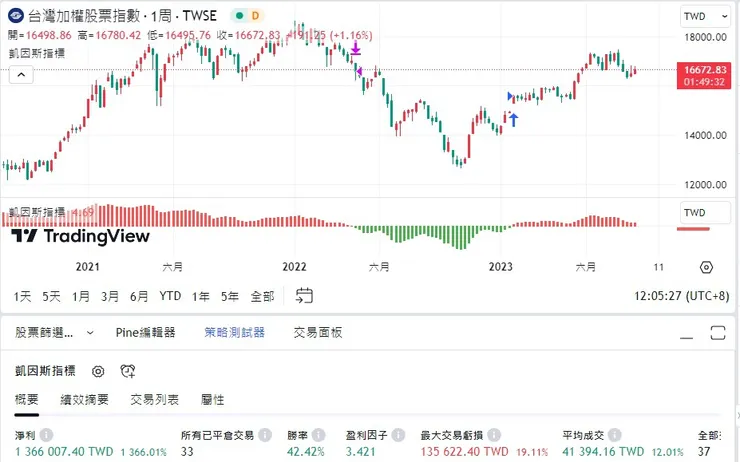Click info icon next to 最大交易虧損
740x462 pixels.
494,435
